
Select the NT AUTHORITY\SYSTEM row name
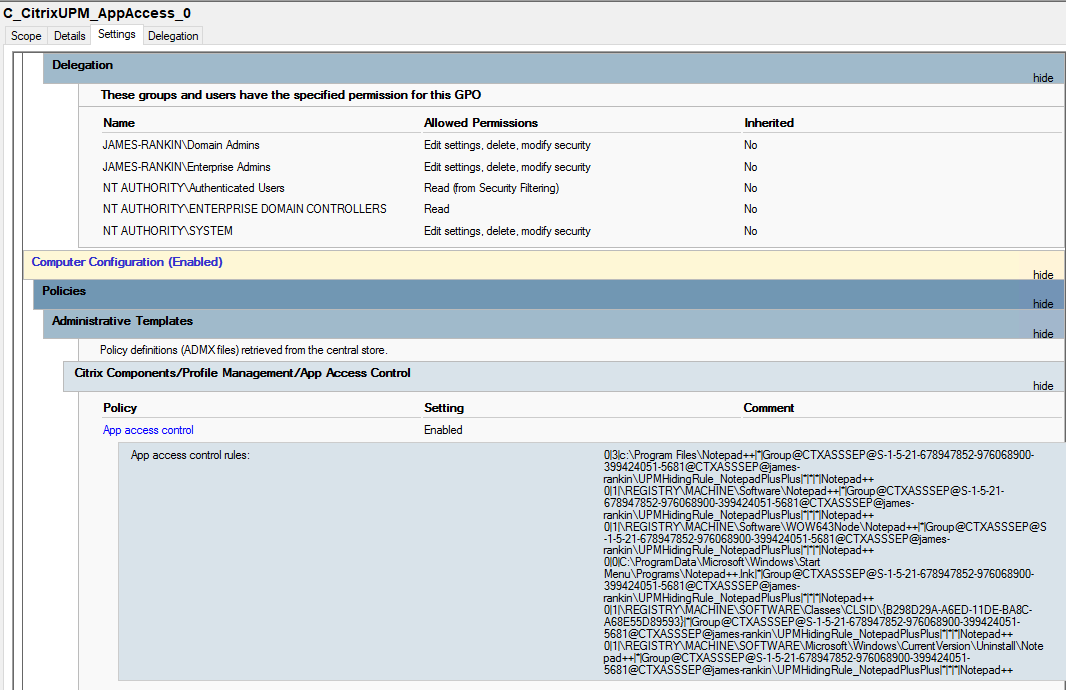click(167, 231)
